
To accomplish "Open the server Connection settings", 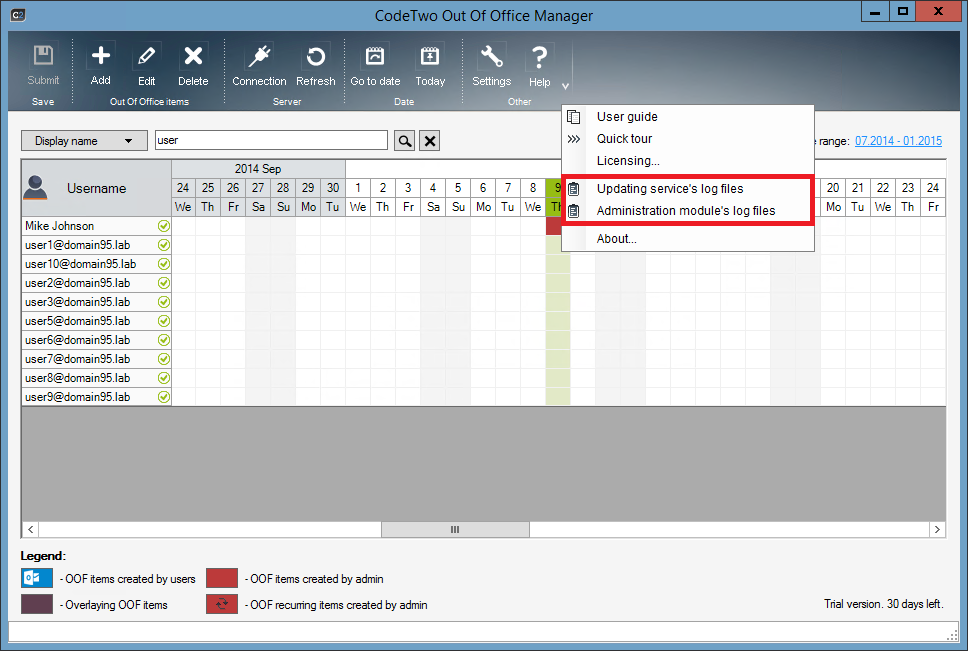I will [x=259, y=65].
